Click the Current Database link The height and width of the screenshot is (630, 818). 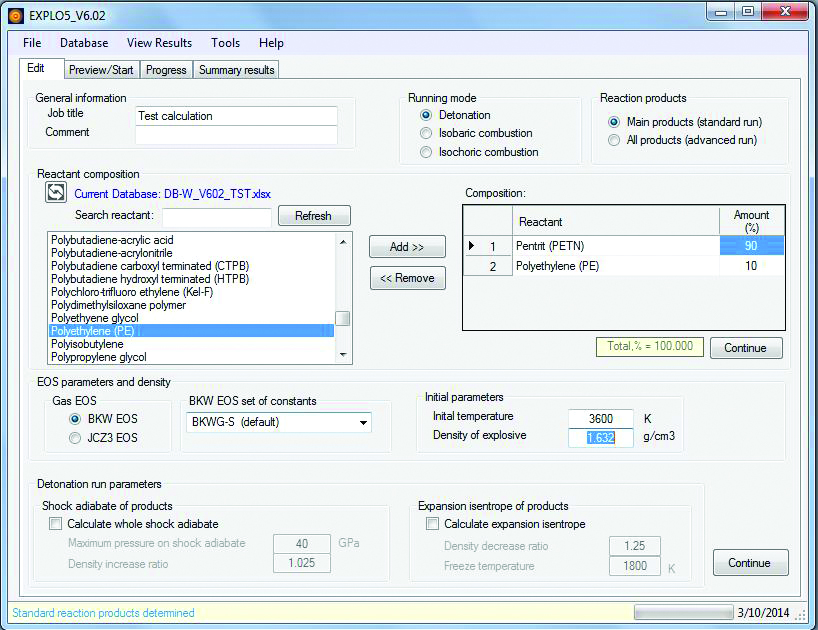[172, 194]
